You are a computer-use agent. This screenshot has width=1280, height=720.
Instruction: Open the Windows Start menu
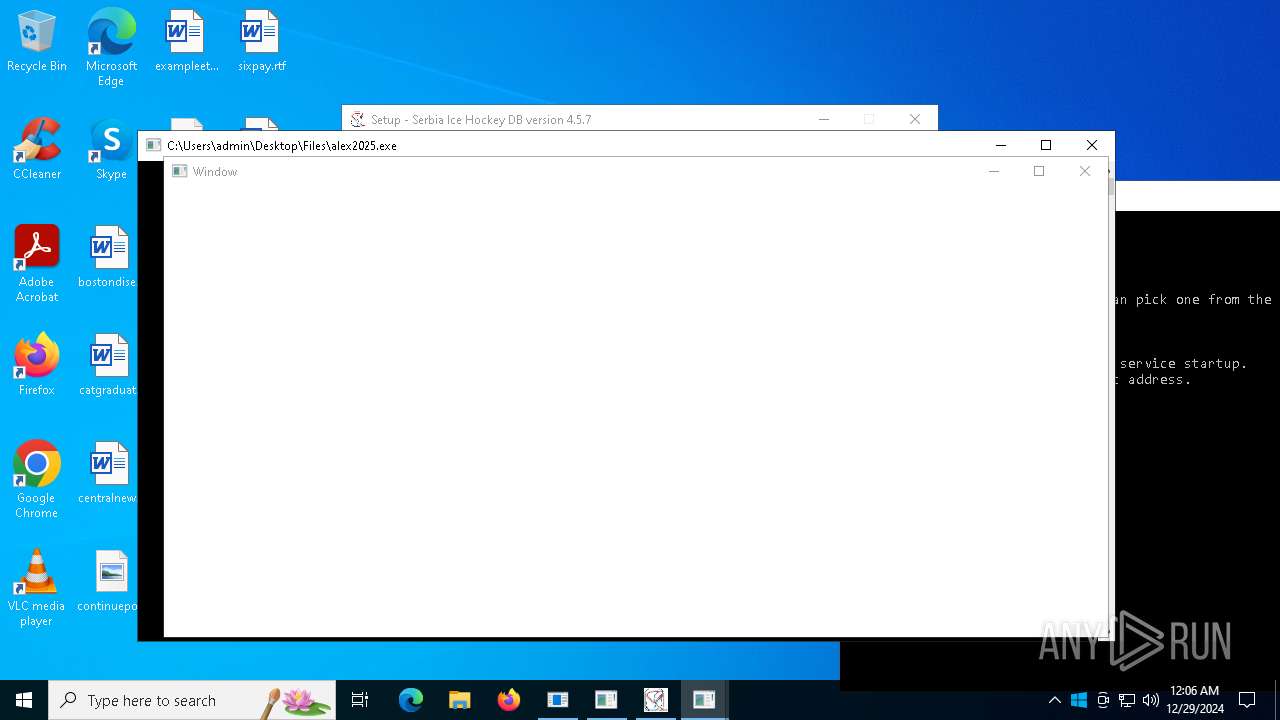[x=24, y=700]
